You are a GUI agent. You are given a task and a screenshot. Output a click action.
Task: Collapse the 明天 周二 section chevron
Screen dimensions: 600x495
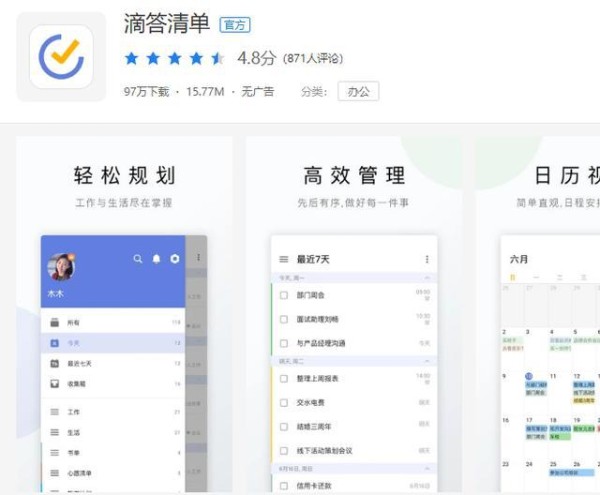click(x=427, y=361)
